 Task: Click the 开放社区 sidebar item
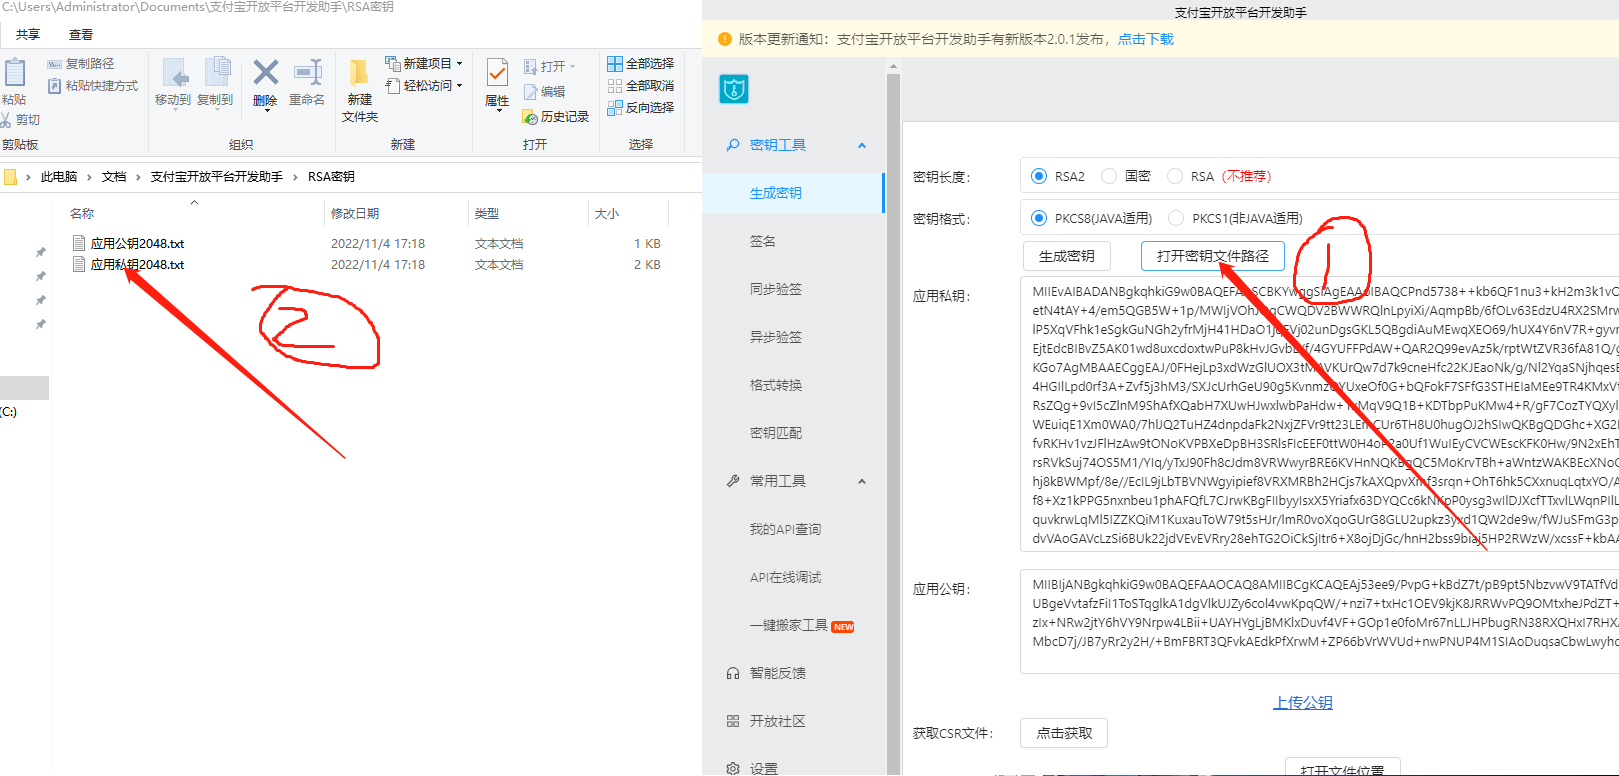coord(766,721)
